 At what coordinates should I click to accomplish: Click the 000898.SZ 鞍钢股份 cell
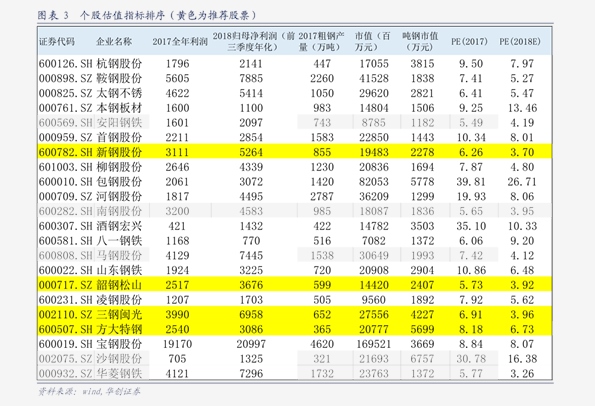[90, 78]
